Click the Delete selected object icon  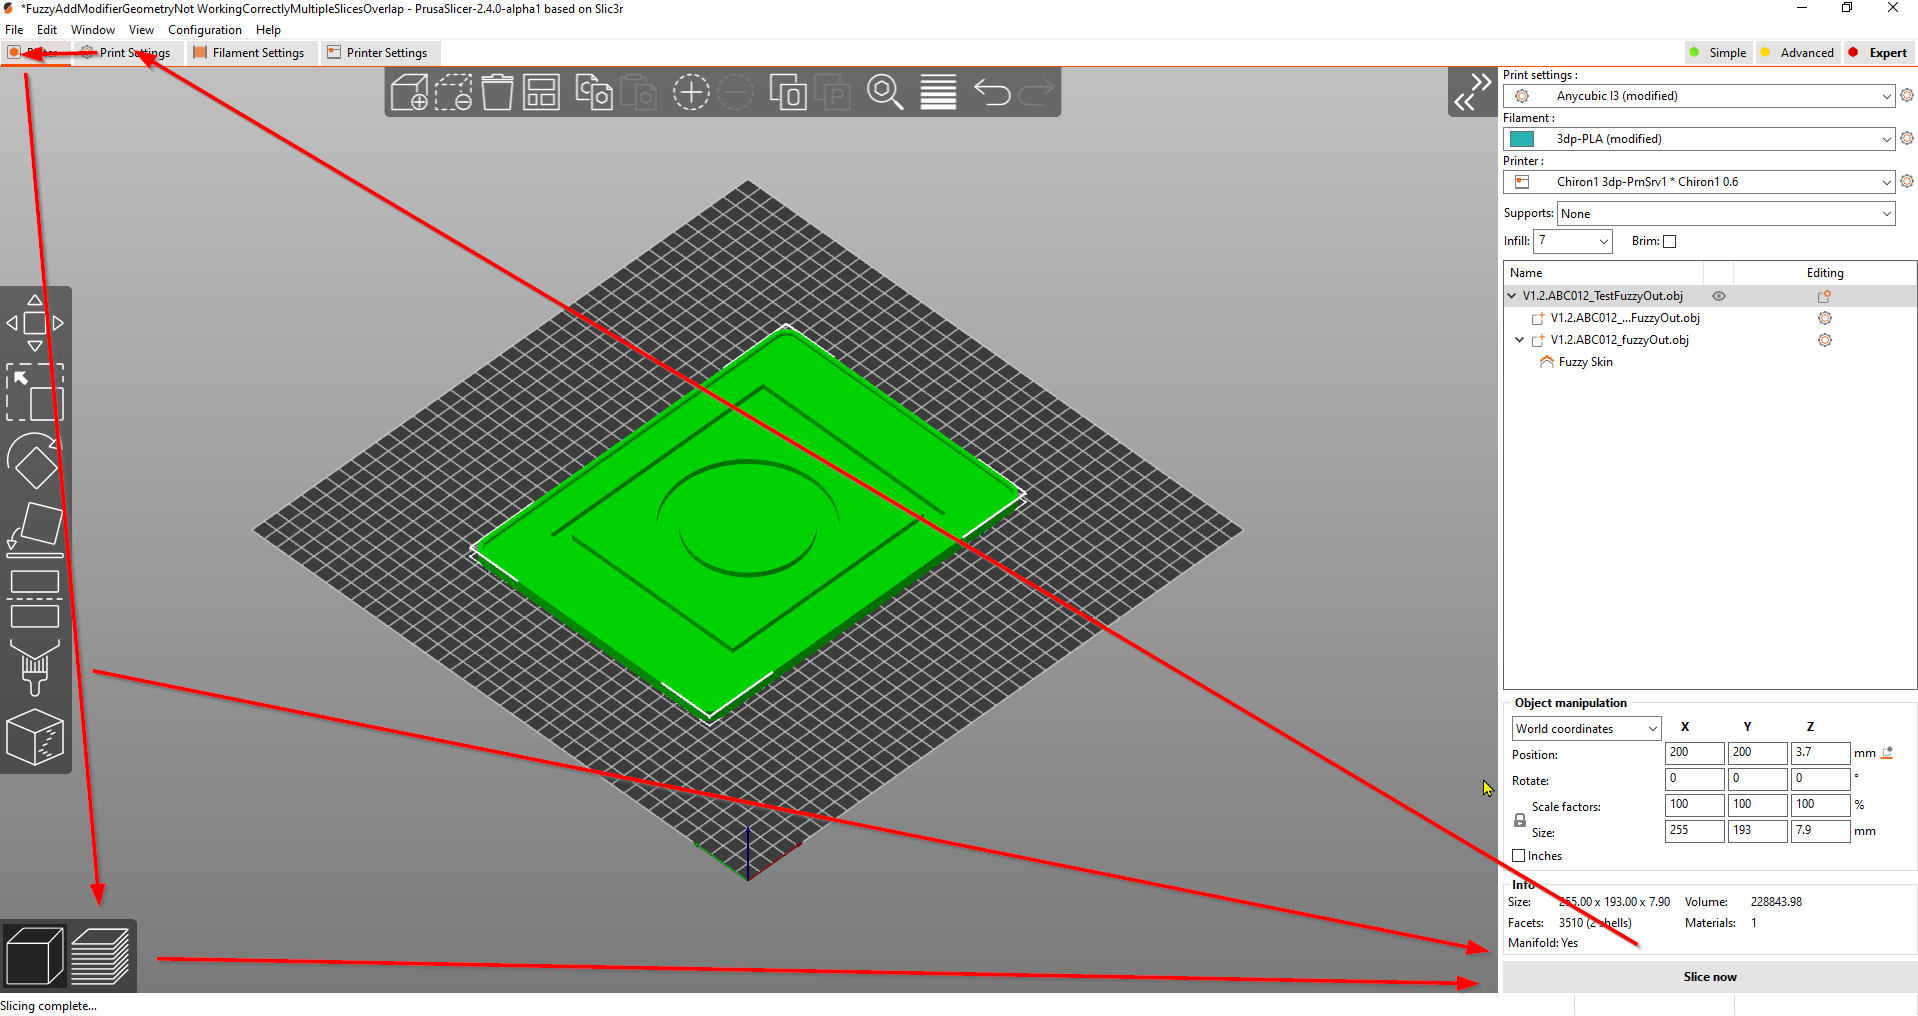click(453, 93)
